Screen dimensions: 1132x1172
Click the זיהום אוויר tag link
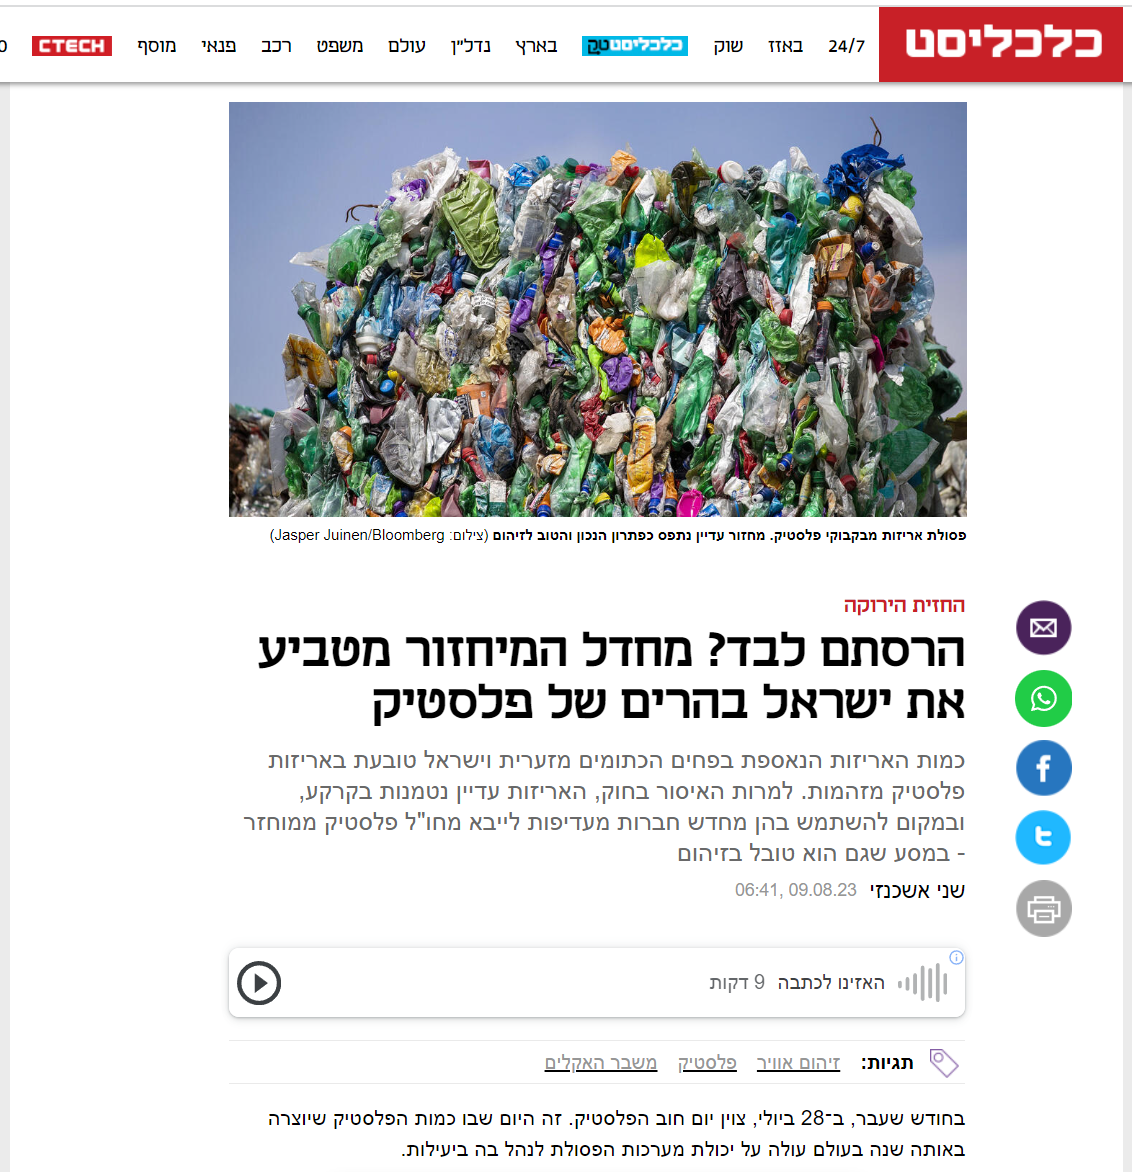click(x=798, y=1063)
